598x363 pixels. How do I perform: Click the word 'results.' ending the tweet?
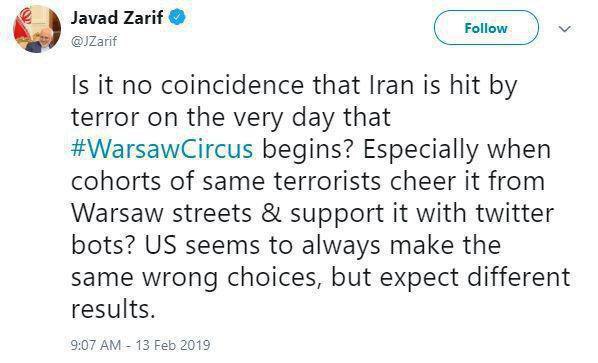[x=113, y=309]
